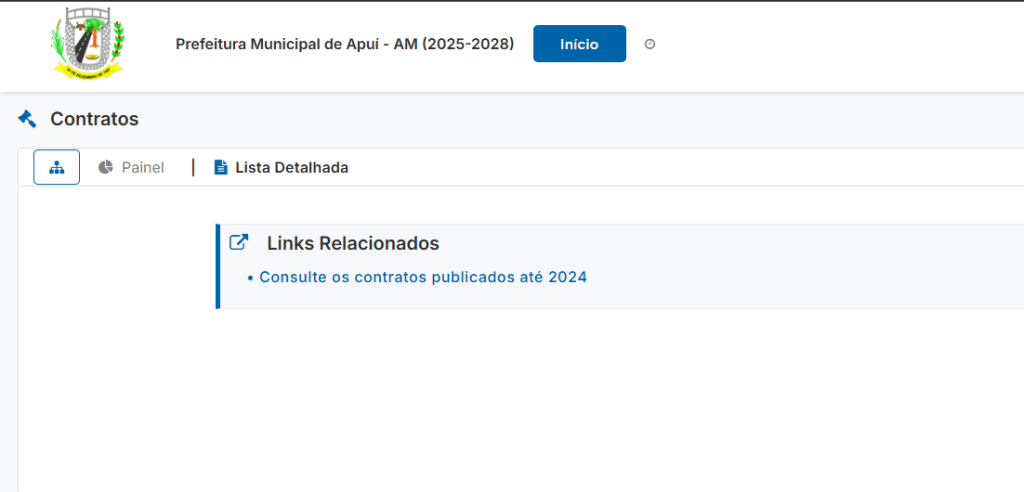Click the Contratos page heading
The width and height of the screenshot is (1024, 492).
pos(94,119)
